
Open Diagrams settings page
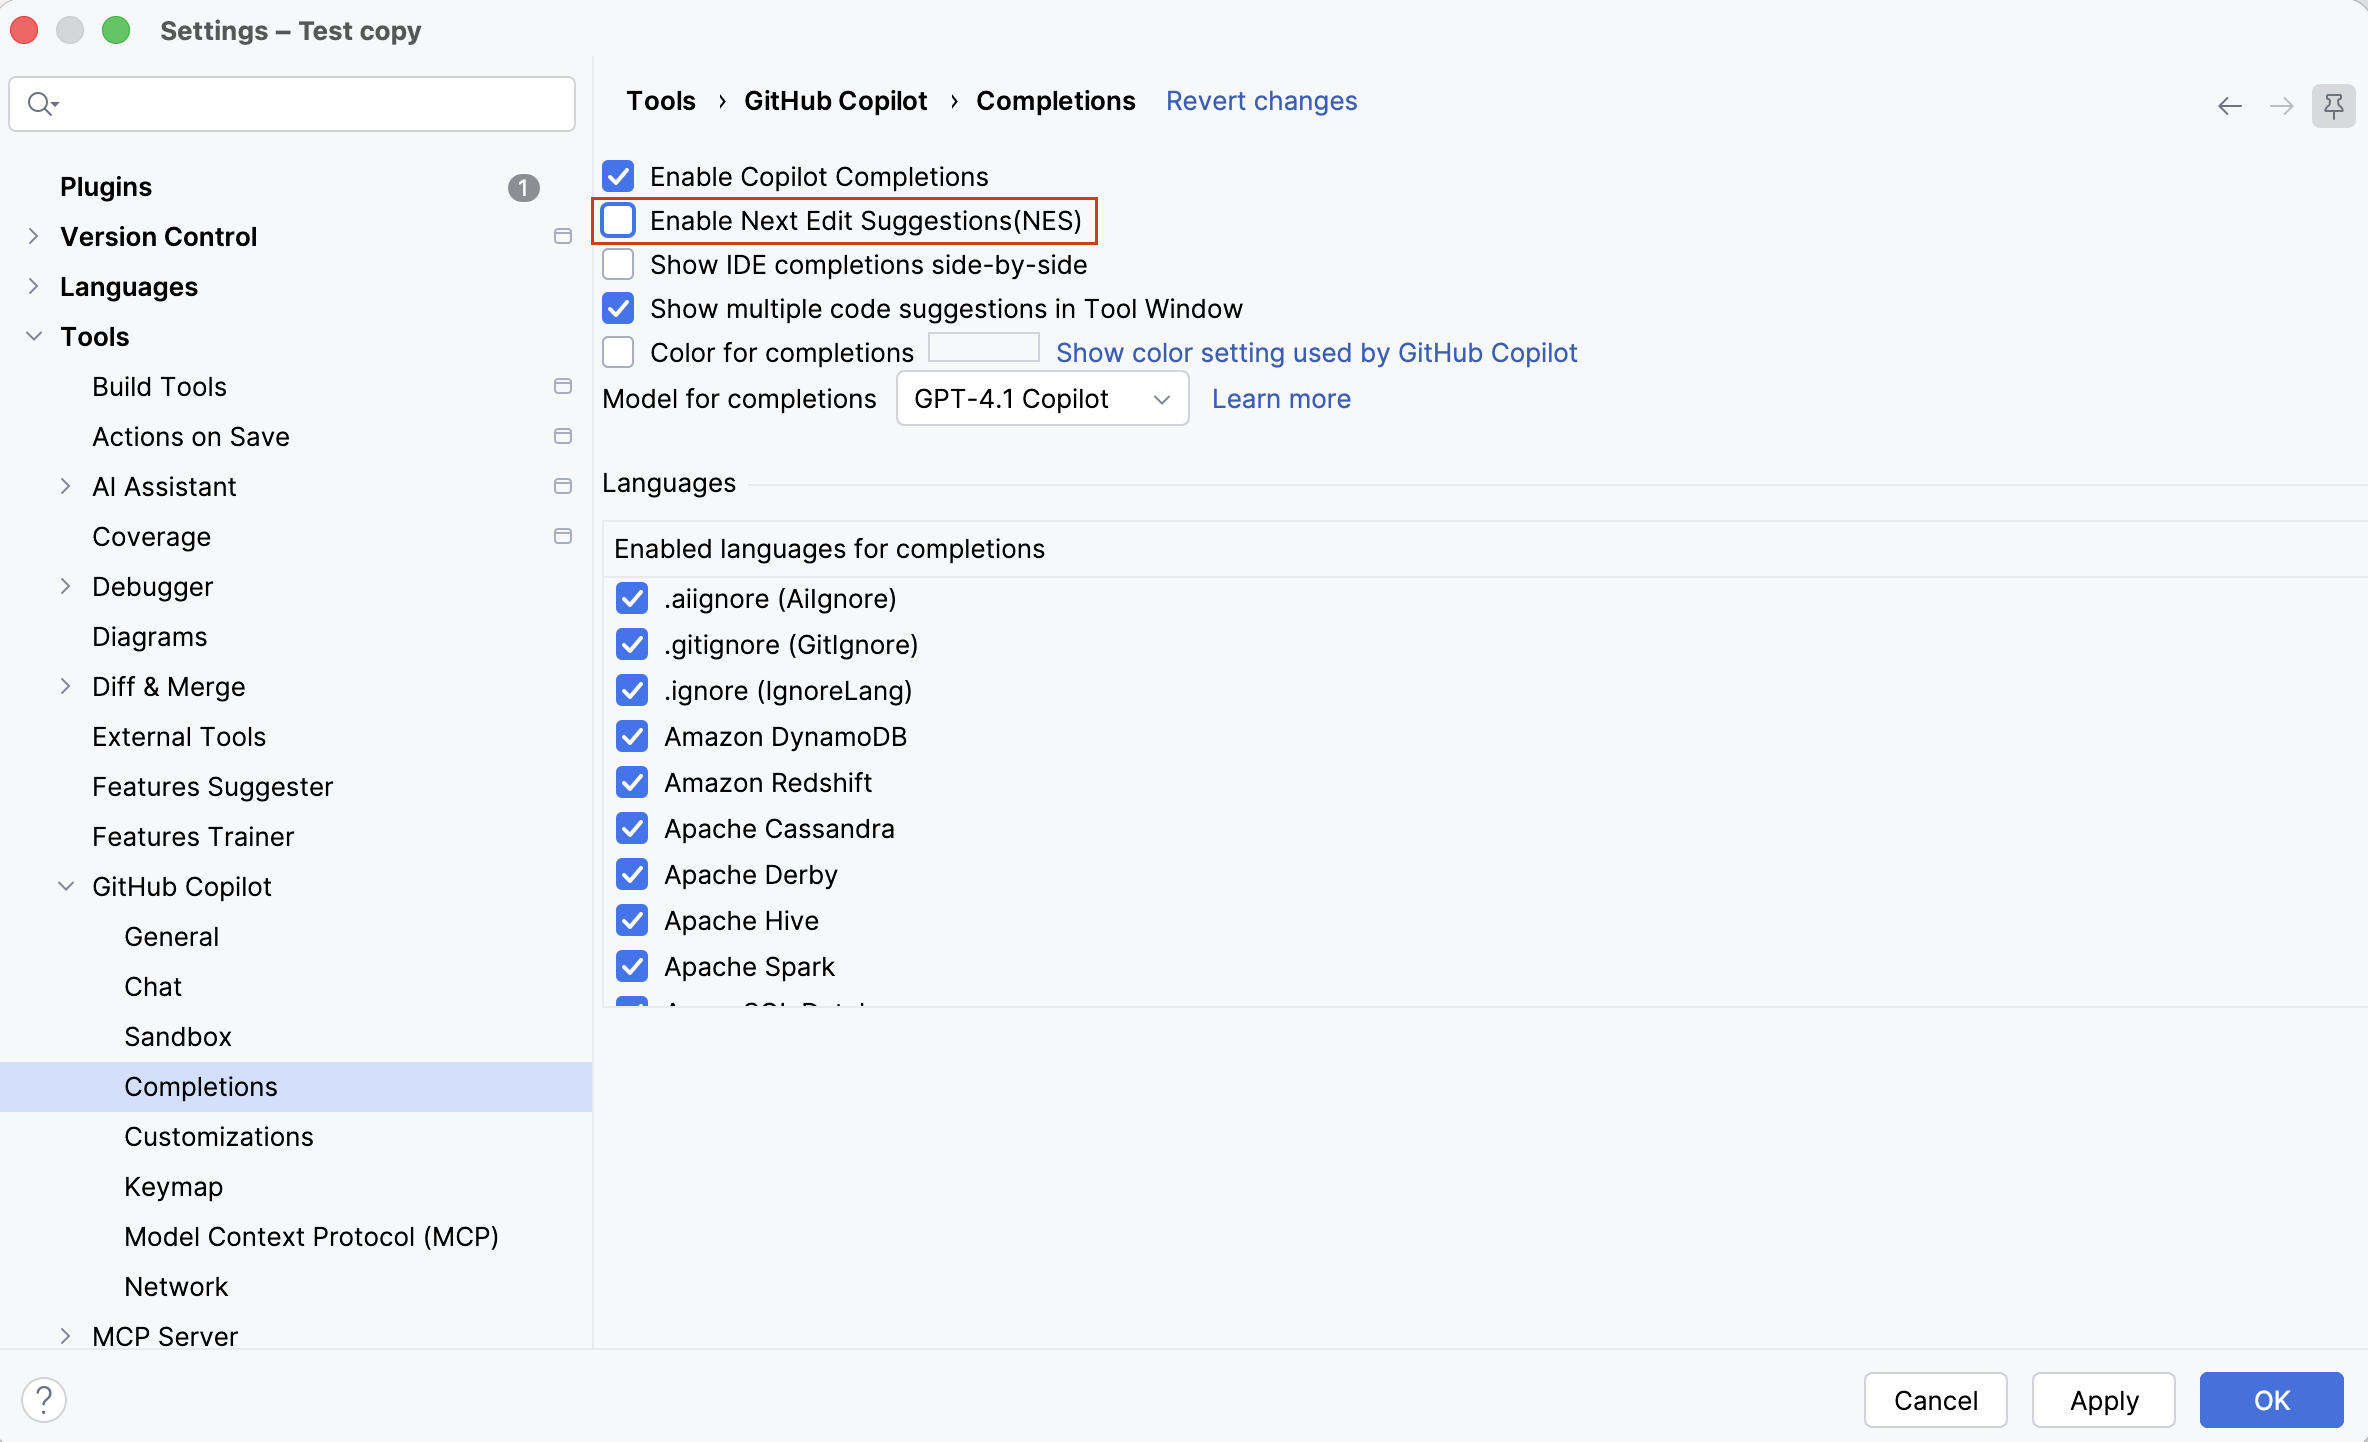click(x=150, y=636)
